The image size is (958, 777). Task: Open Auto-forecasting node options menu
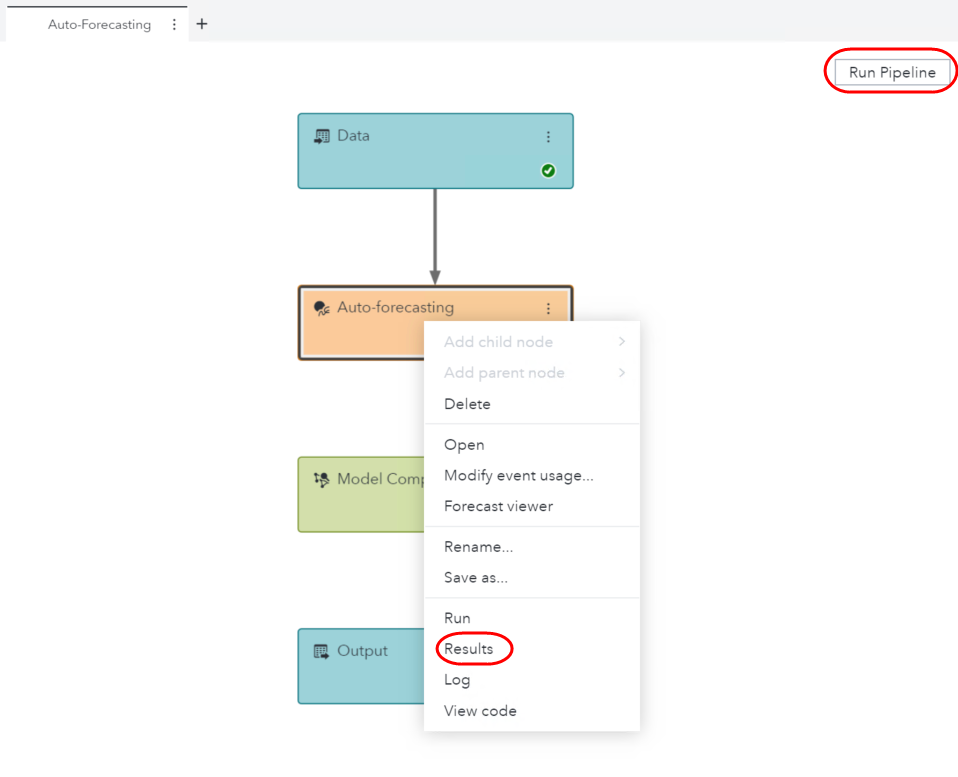point(548,309)
